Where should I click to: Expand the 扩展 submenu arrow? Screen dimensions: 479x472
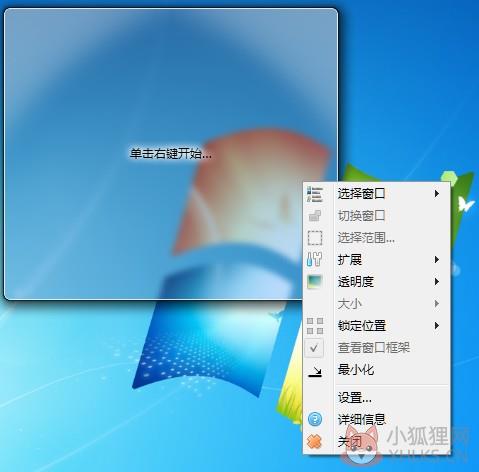pos(436,259)
